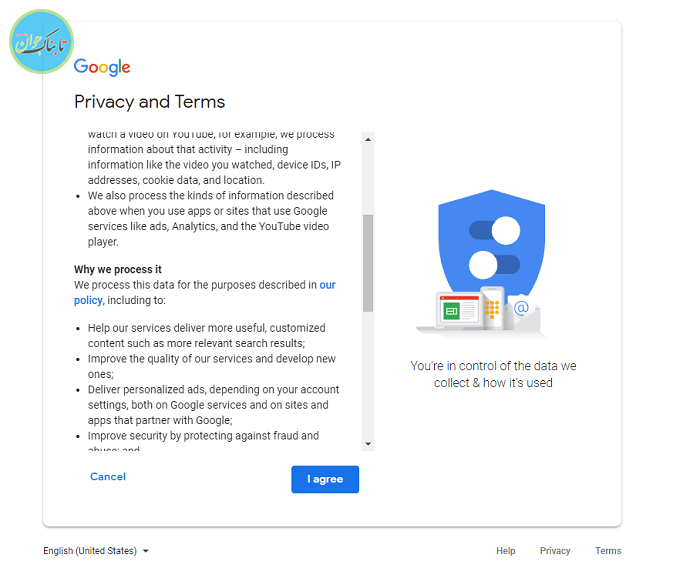
Task: Open the Help page from the footer
Action: pyautogui.click(x=506, y=551)
